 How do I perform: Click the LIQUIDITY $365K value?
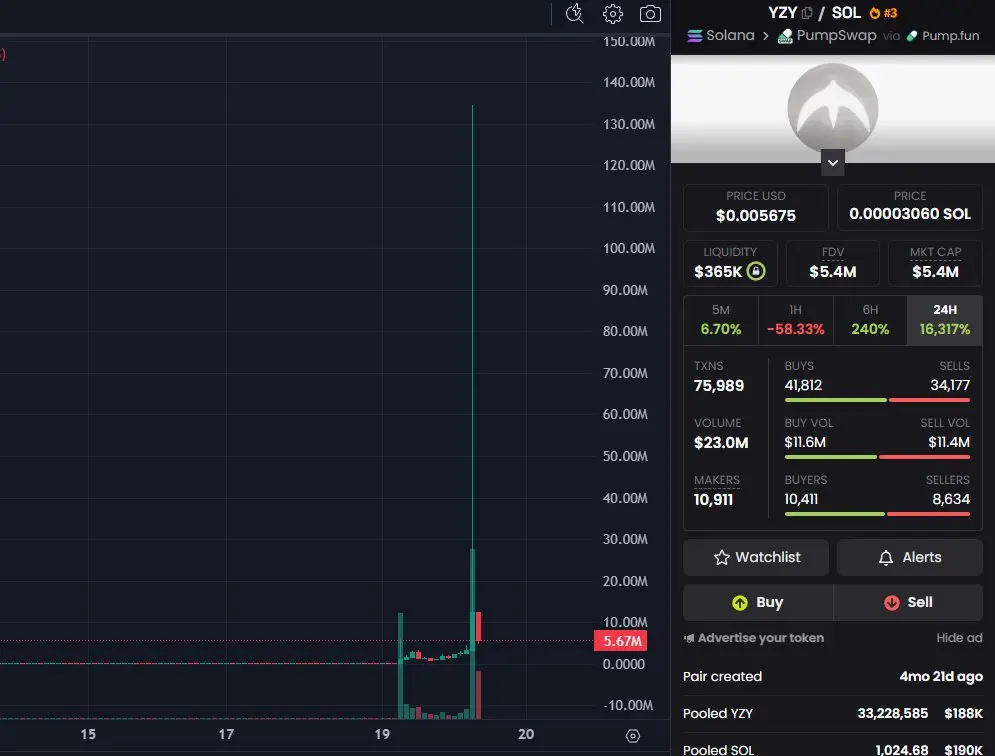[718, 272]
